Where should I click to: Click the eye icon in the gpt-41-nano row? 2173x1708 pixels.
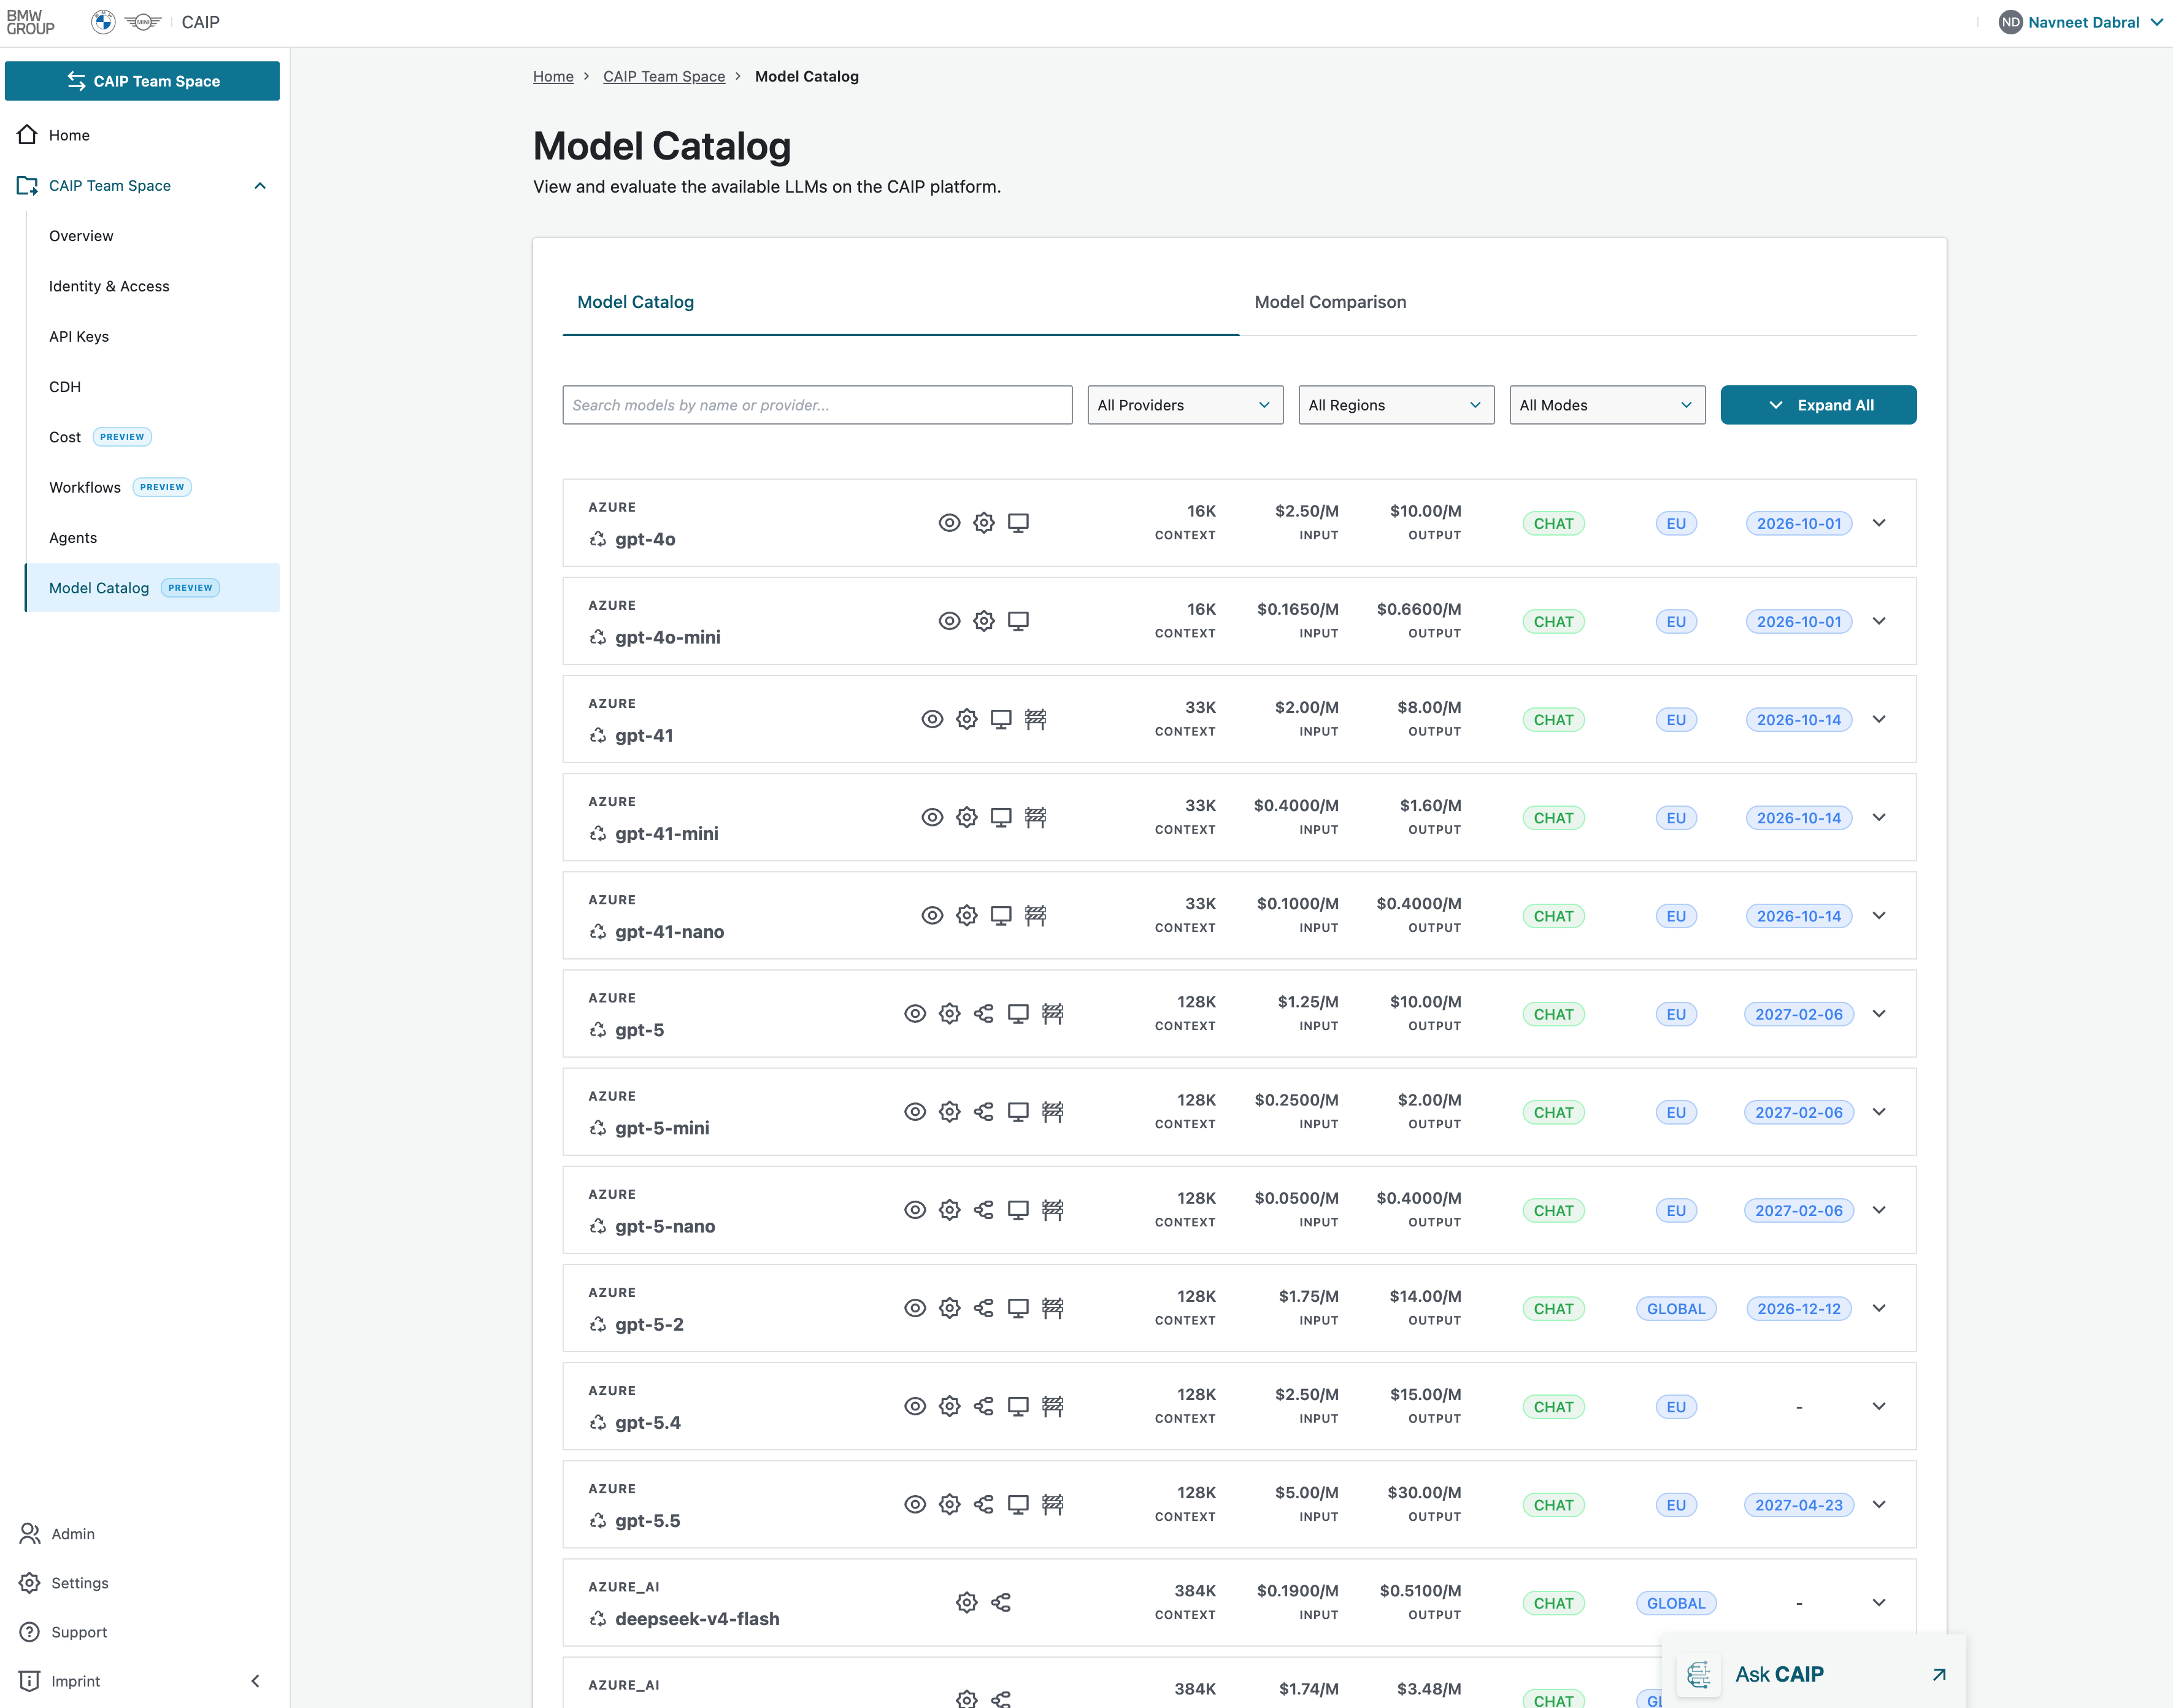click(x=932, y=915)
